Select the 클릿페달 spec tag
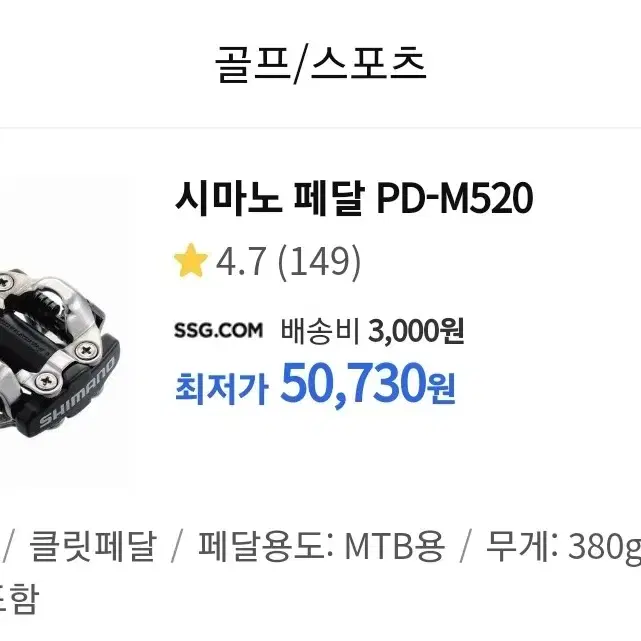Image resolution: width=641 pixels, height=641 pixels. (93, 546)
